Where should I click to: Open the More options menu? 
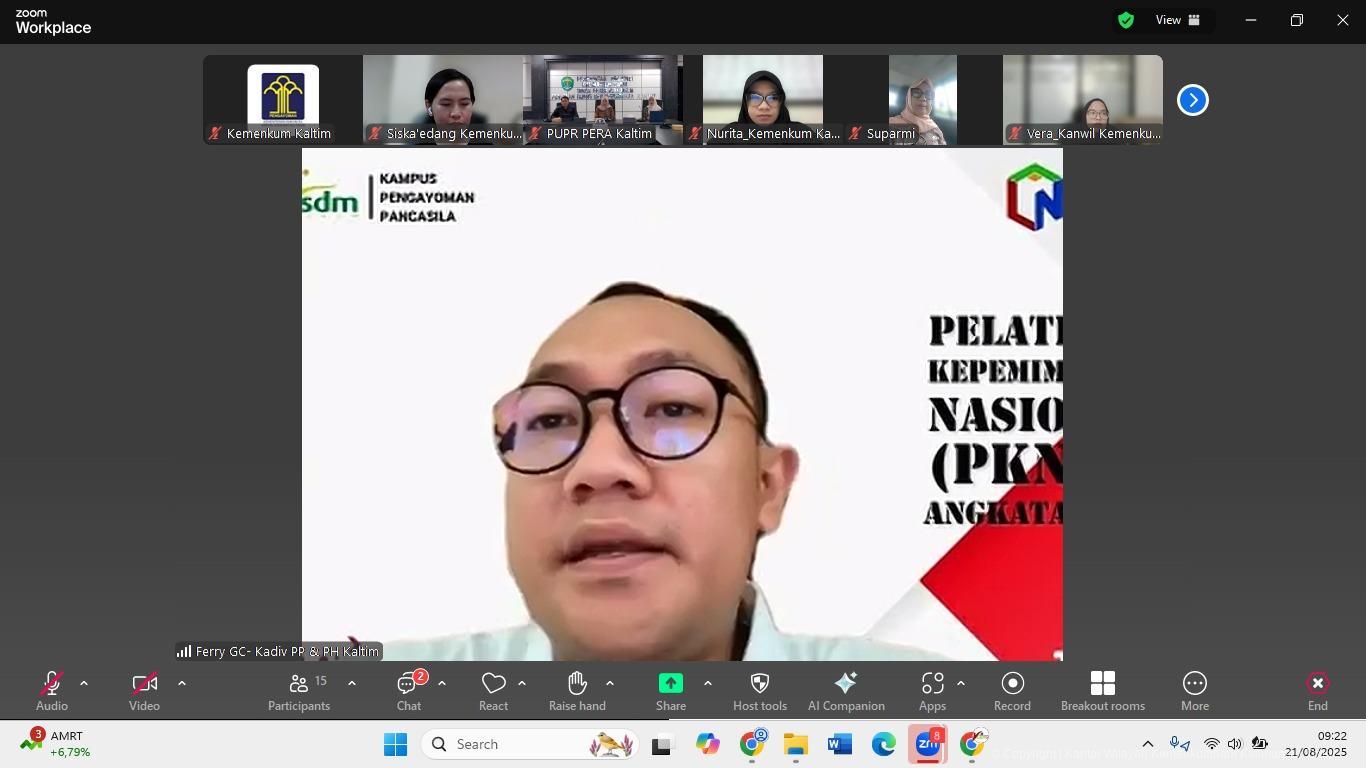click(x=1194, y=691)
